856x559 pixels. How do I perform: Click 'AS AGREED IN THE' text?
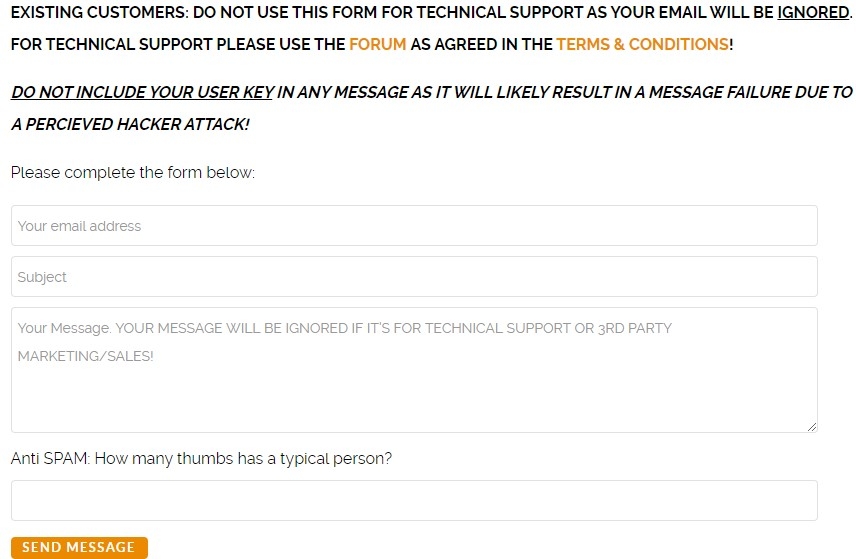coord(481,45)
